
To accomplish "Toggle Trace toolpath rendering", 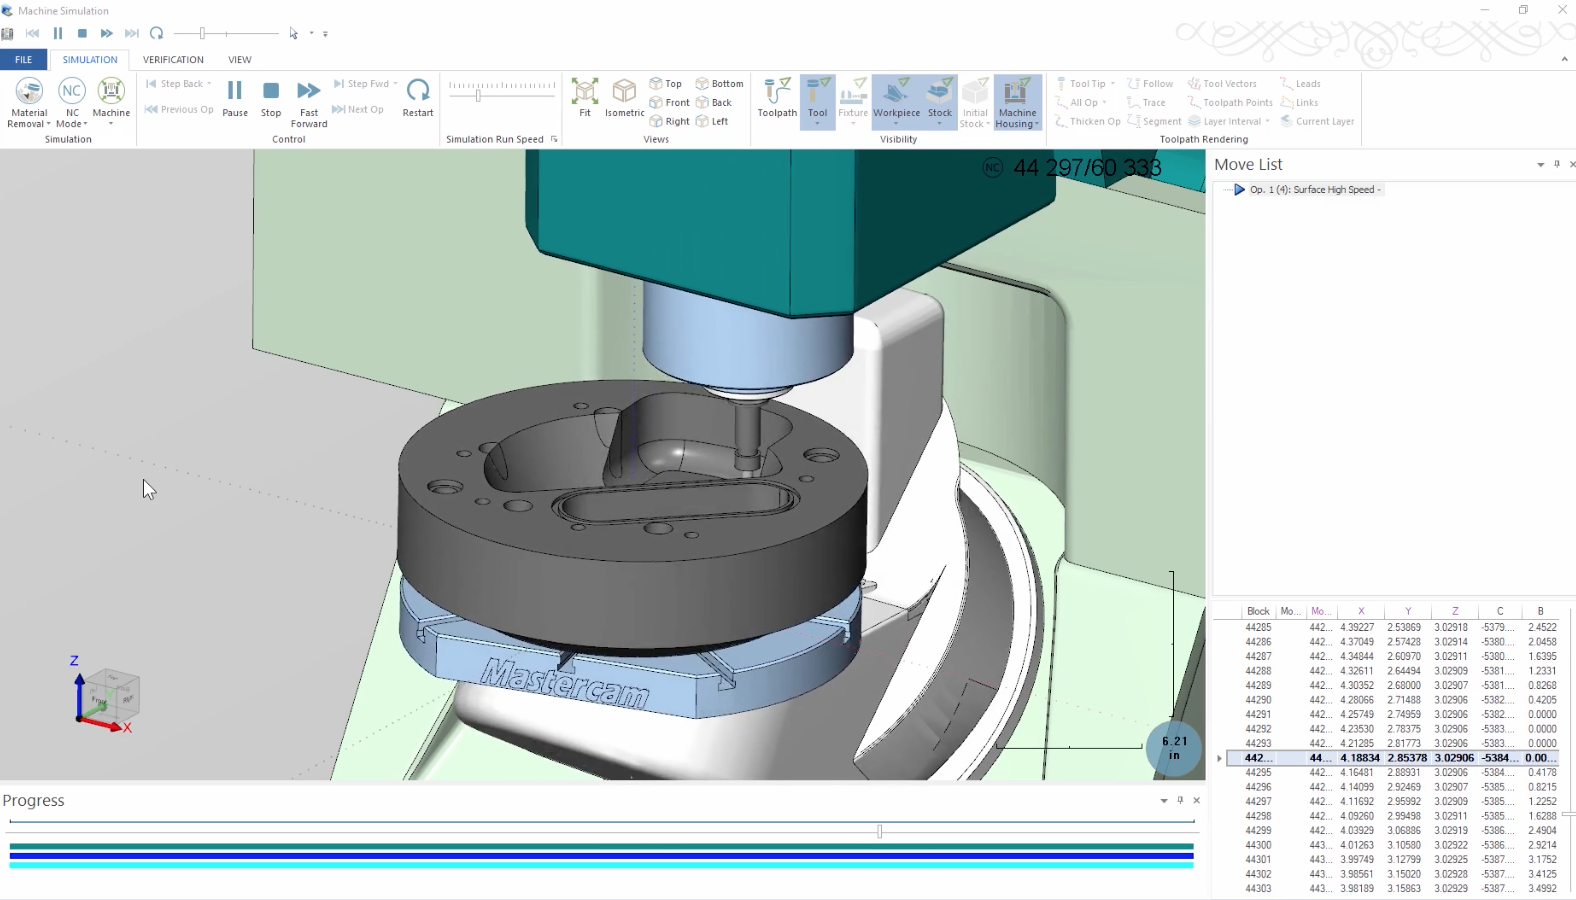I will (1146, 103).
